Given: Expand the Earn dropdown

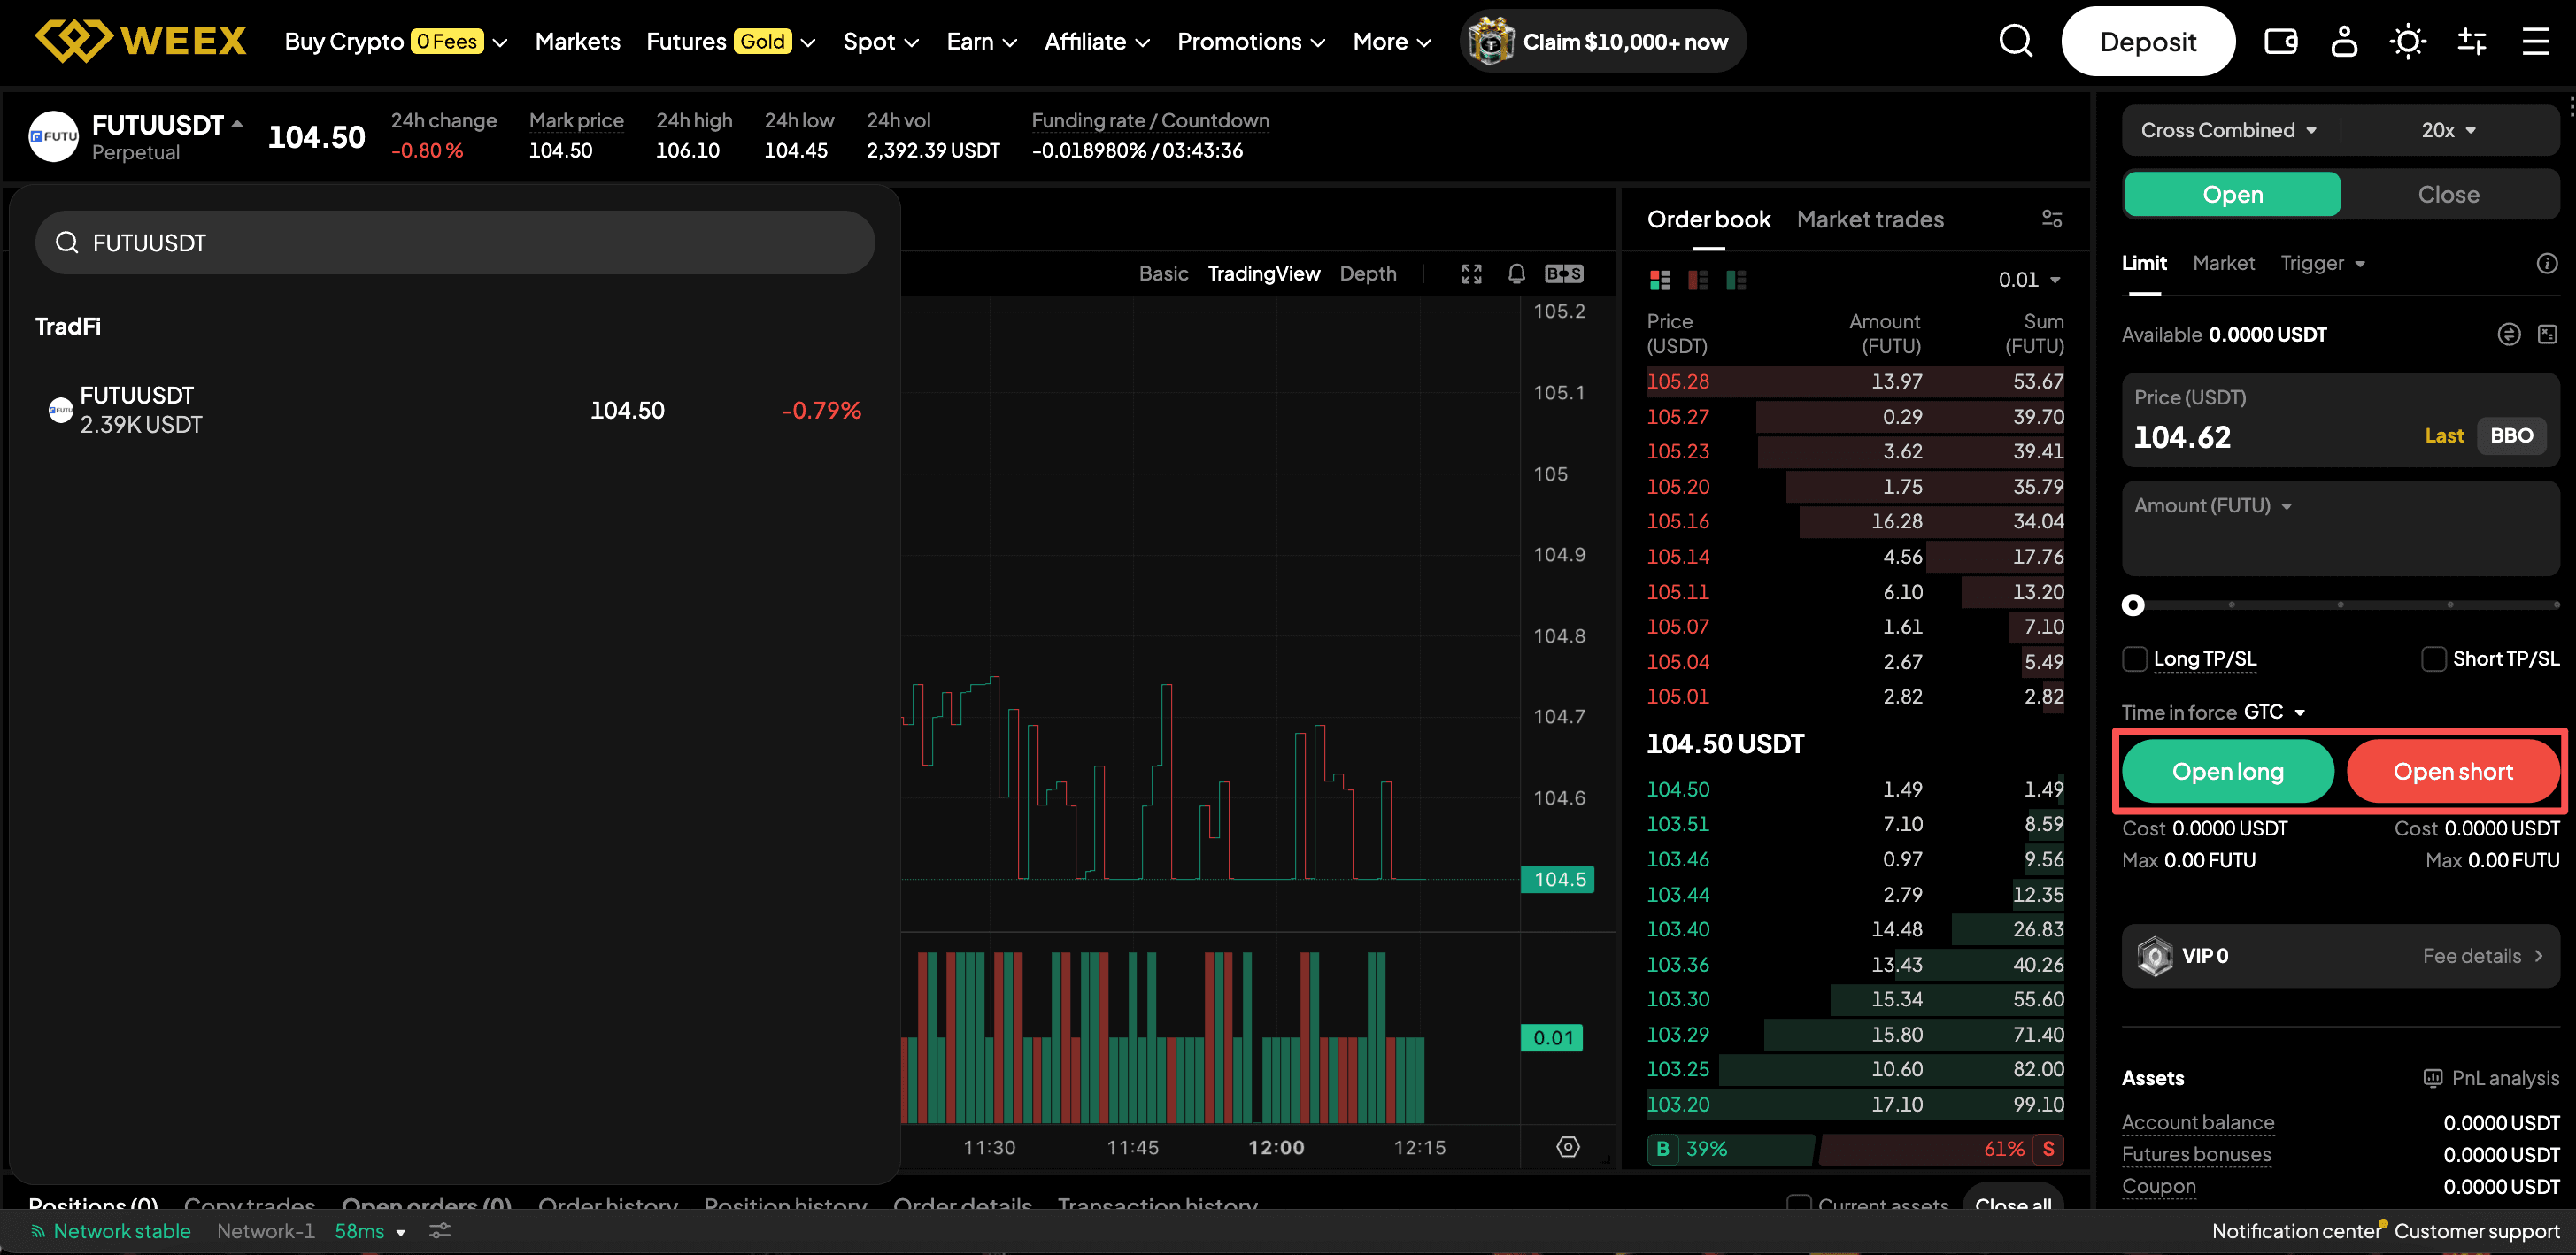Looking at the screenshot, I should 982,41.
